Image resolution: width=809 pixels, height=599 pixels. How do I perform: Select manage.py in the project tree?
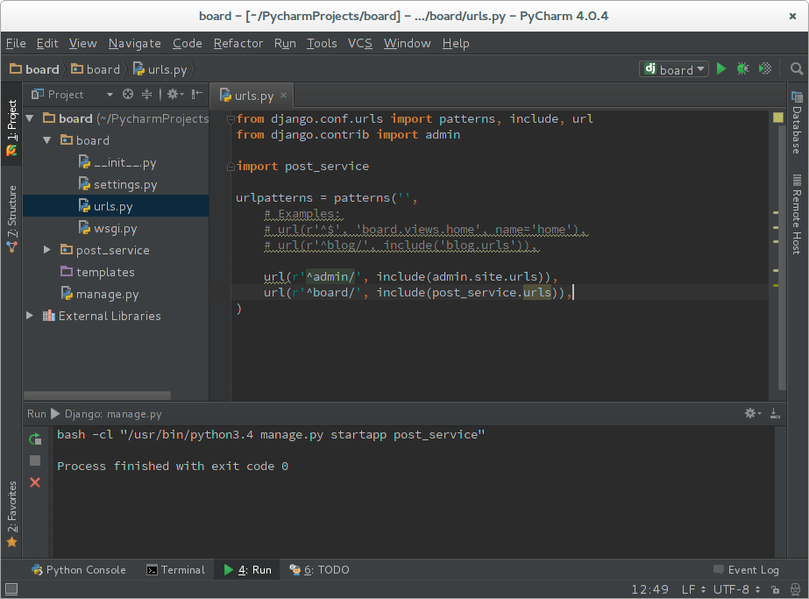click(100, 294)
